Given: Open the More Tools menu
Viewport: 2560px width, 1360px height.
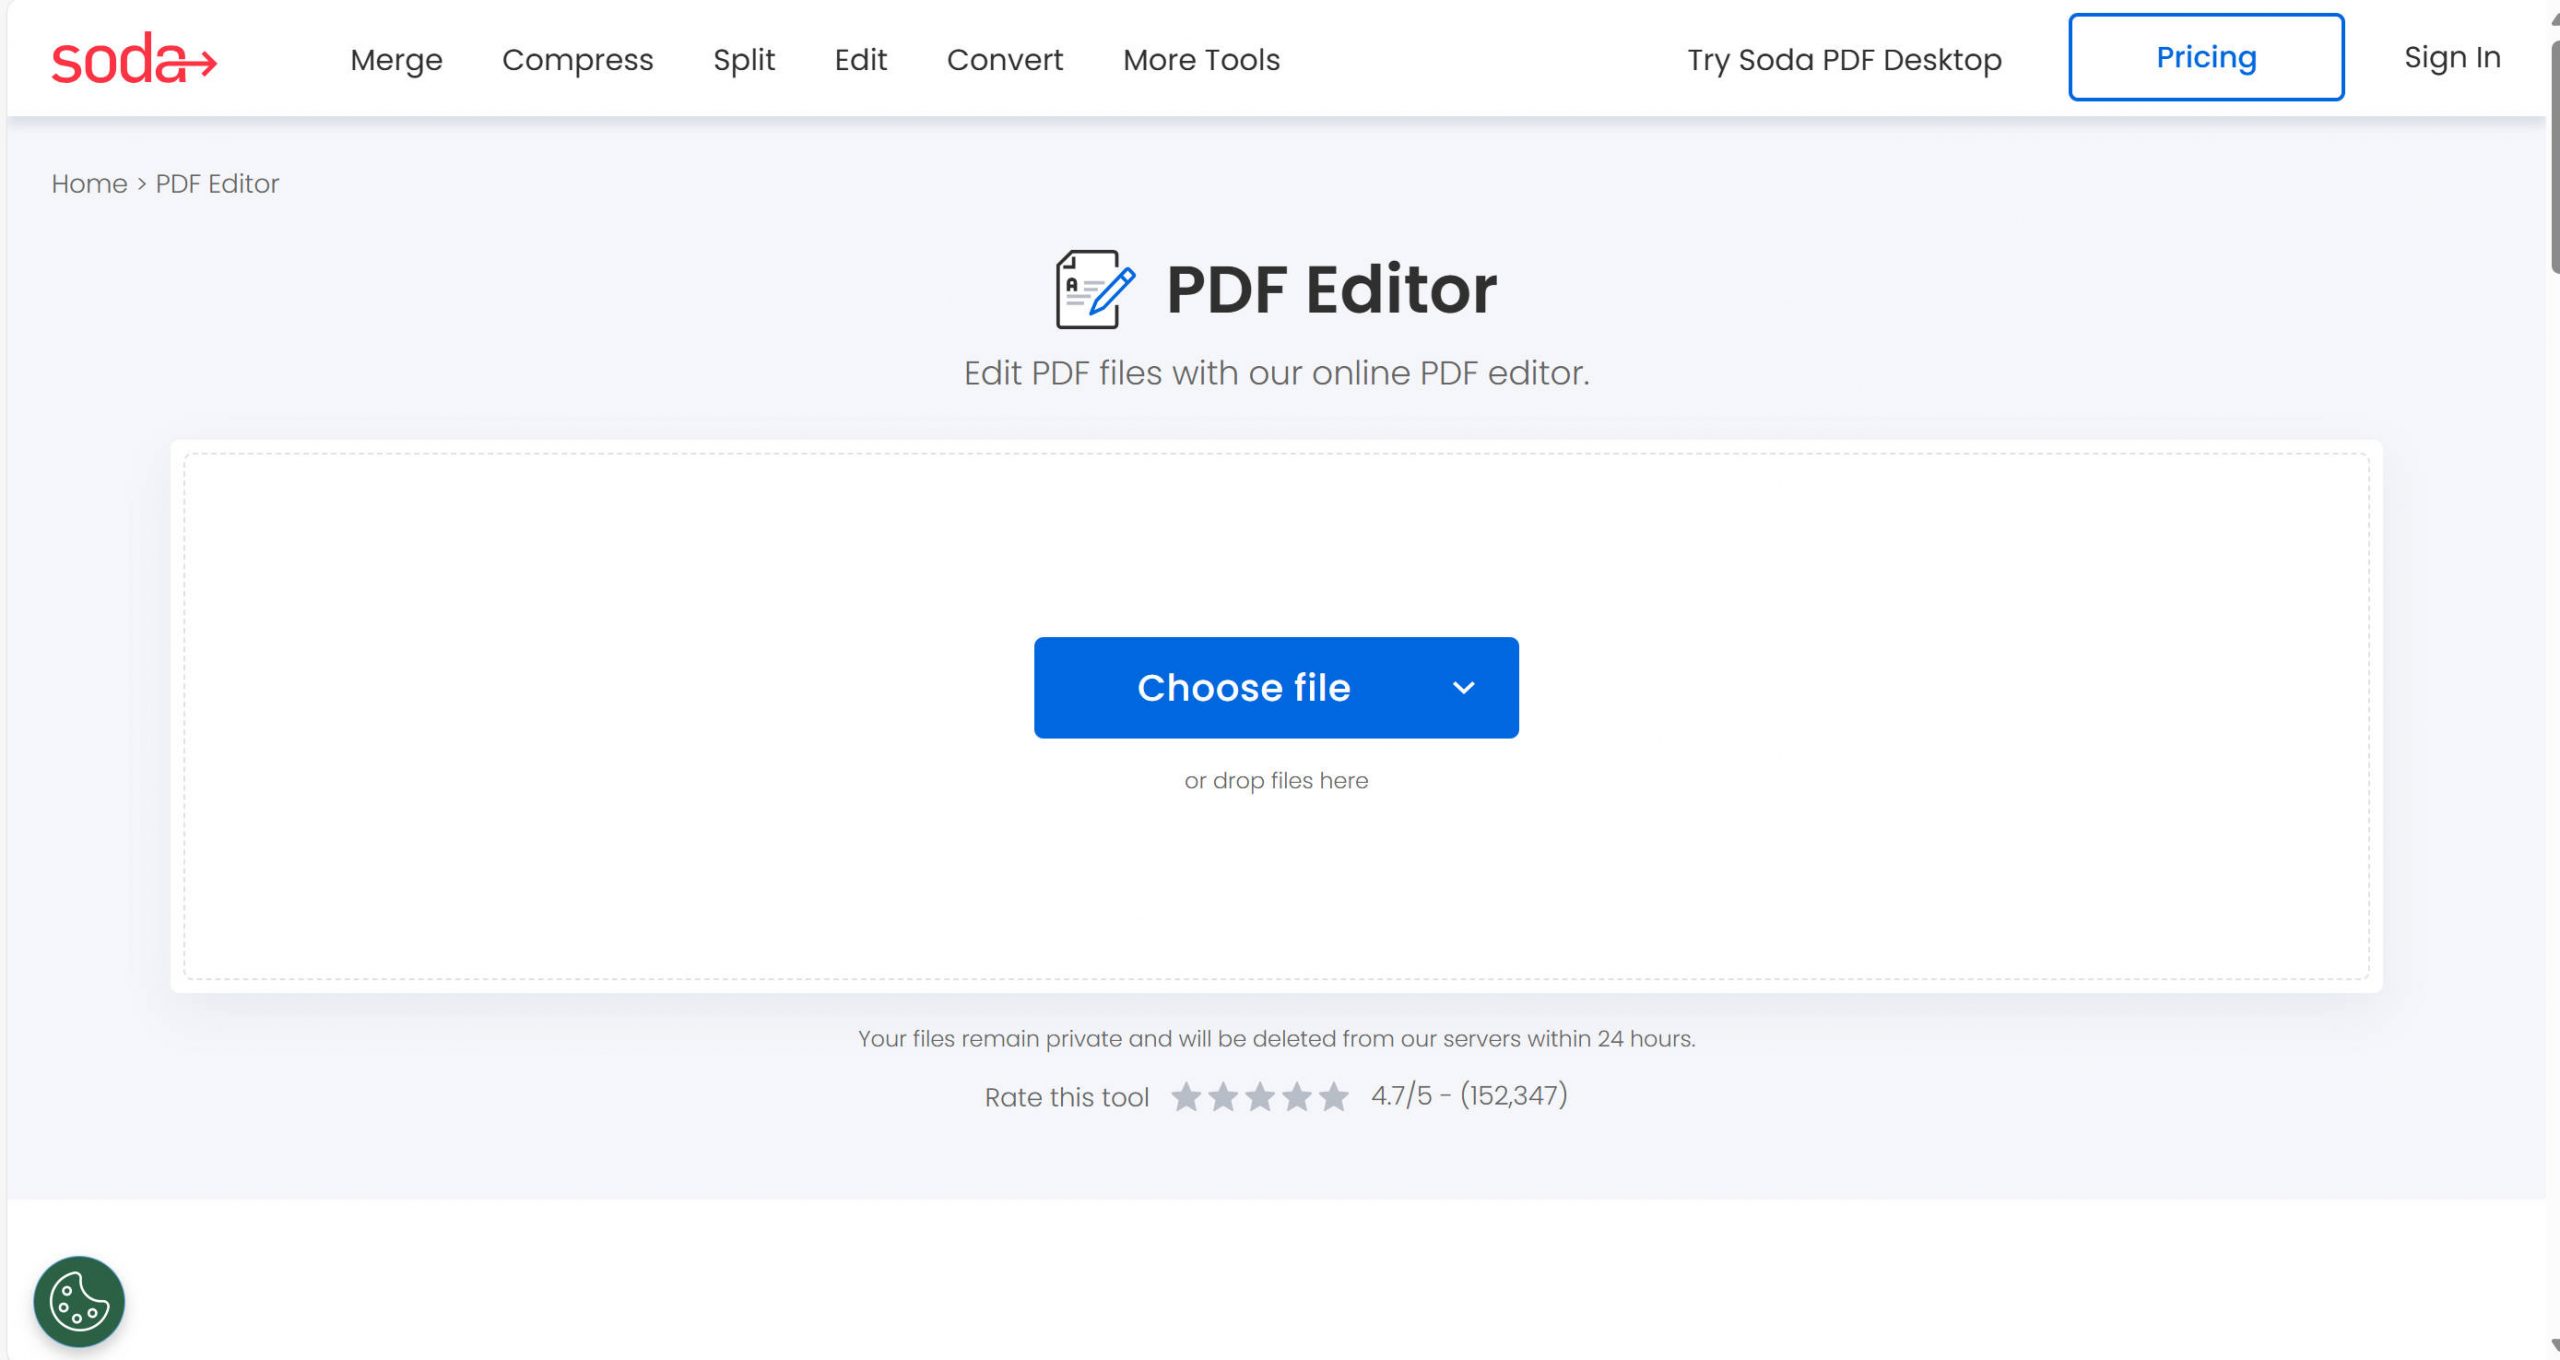Looking at the screenshot, I should coord(1200,60).
